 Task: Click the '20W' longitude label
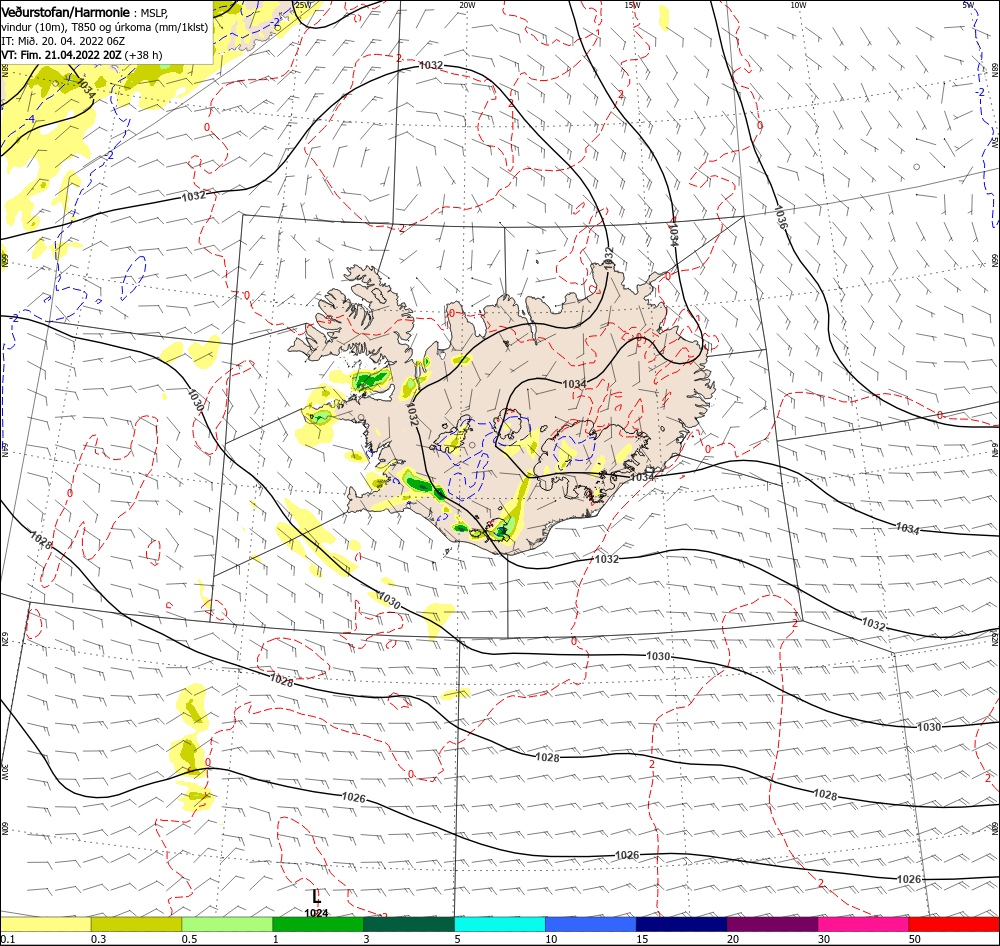click(467, 5)
